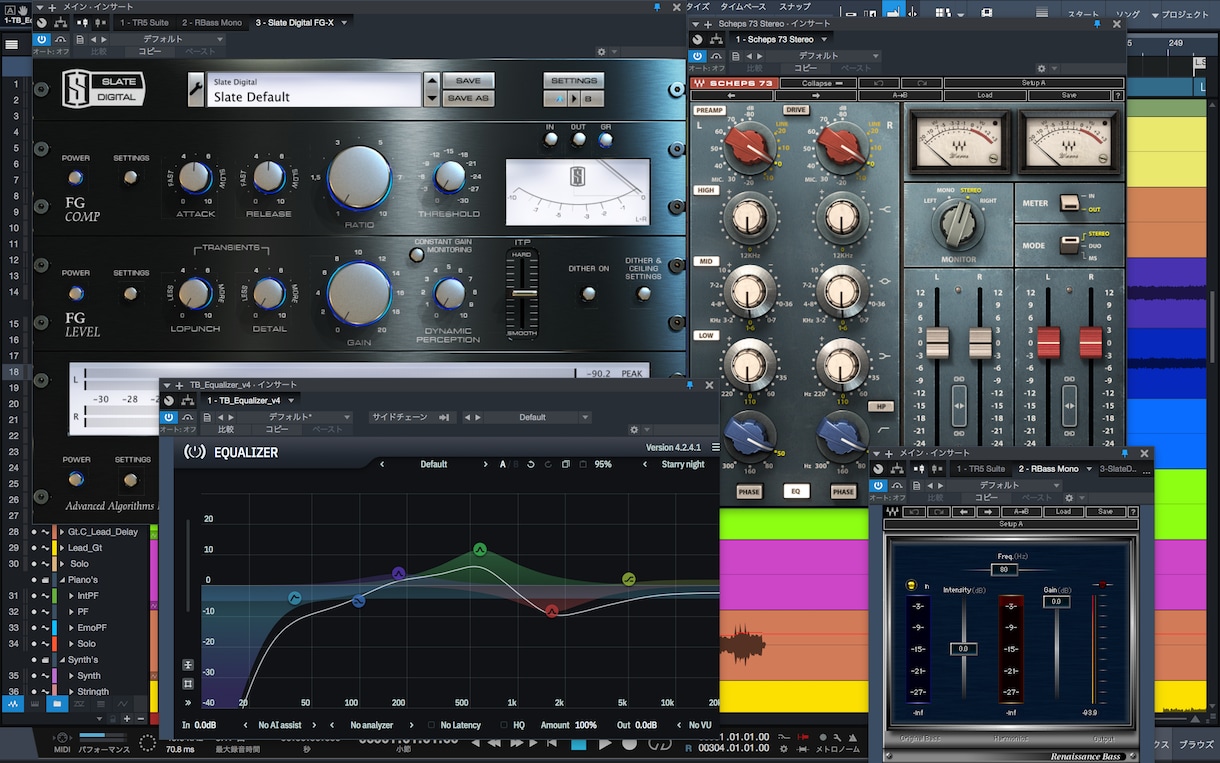Toggle the FG Comp power switch

75,178
